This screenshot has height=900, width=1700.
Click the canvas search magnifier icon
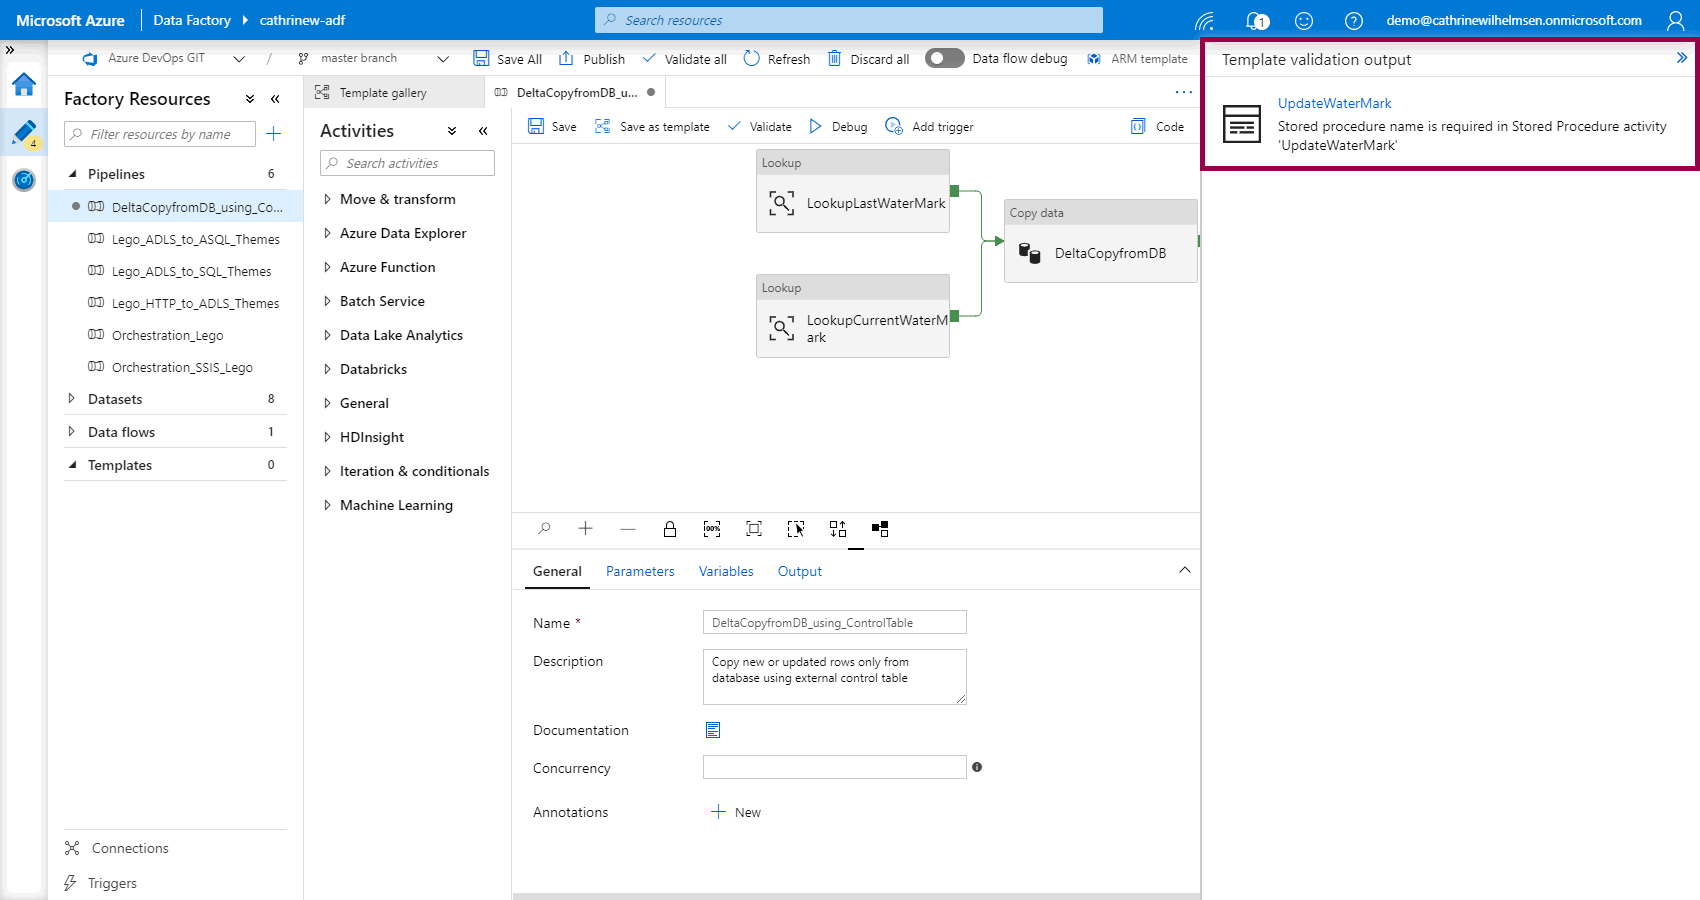544,529
